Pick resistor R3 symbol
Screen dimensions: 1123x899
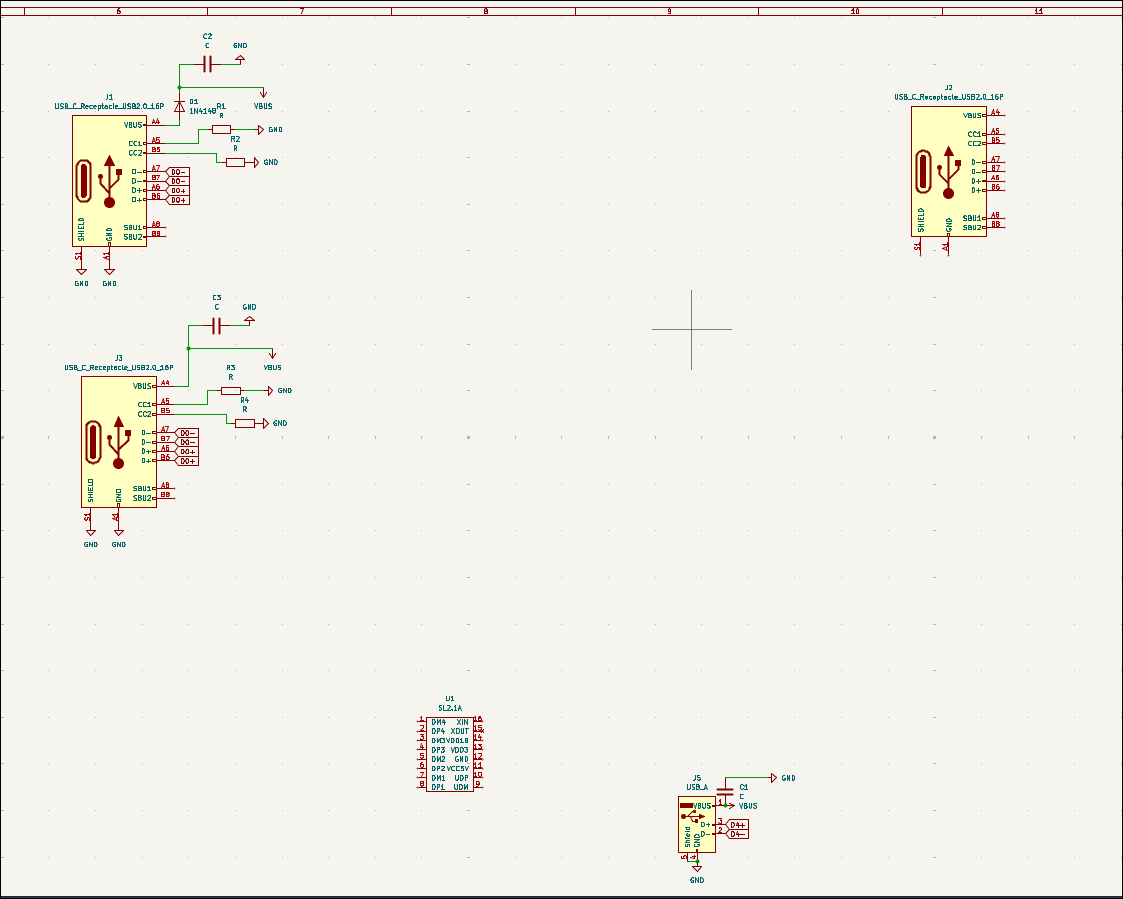[x=231, y=391]
